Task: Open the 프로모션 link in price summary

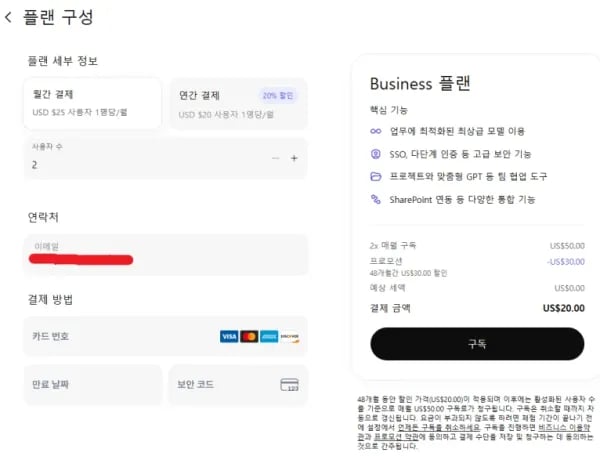Action: tap(386, 261)
